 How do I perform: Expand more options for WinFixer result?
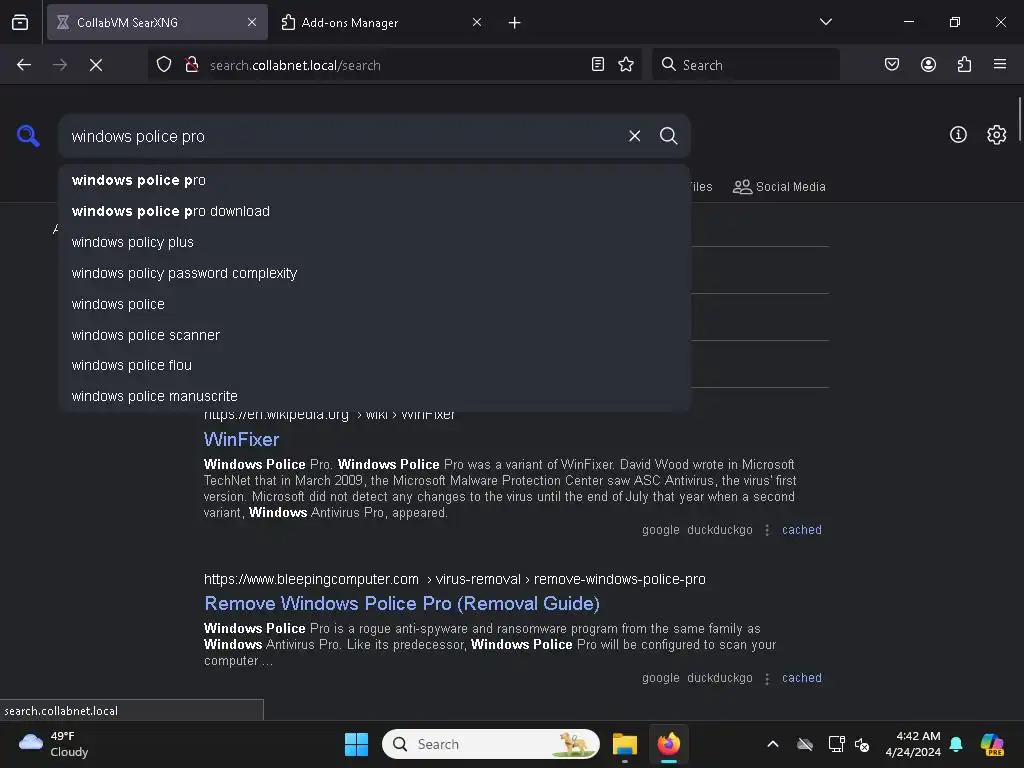(767, 530)
